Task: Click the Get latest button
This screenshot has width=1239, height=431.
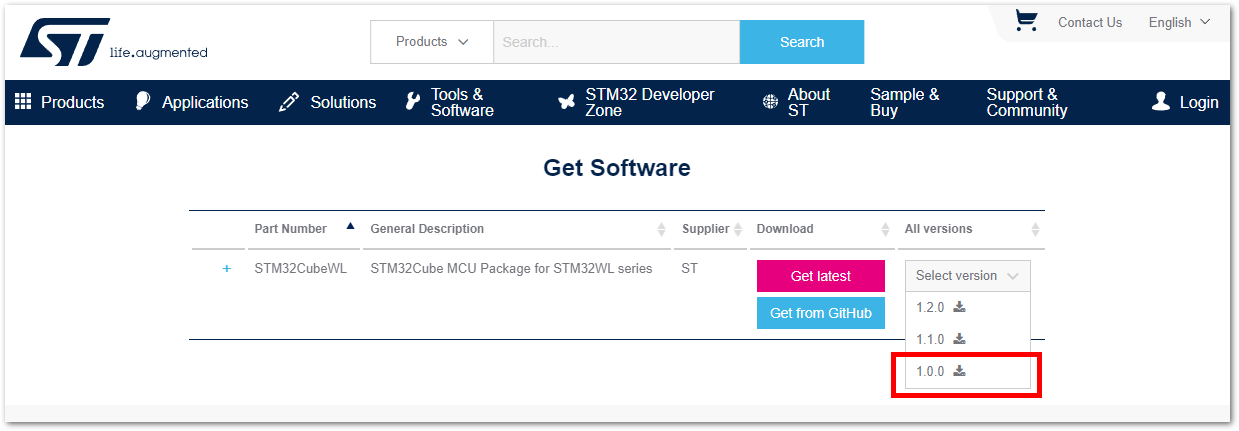Action: click(821, 276)
